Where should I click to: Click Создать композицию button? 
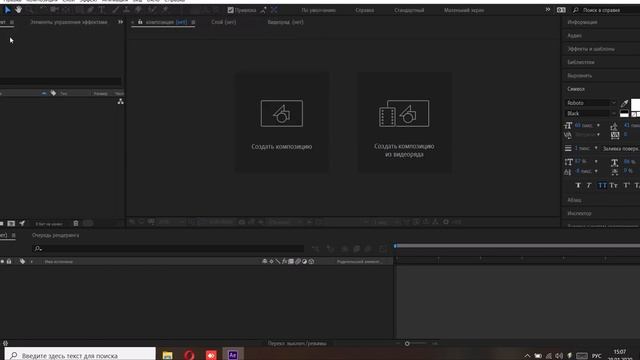pos(282,147)
